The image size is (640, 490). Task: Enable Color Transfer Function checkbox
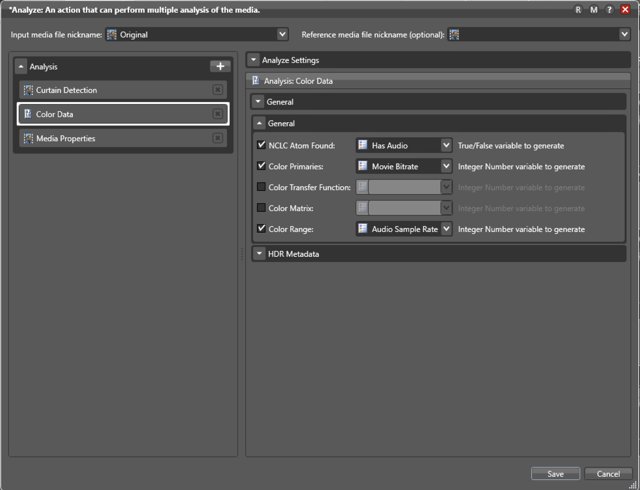point(261,187)
